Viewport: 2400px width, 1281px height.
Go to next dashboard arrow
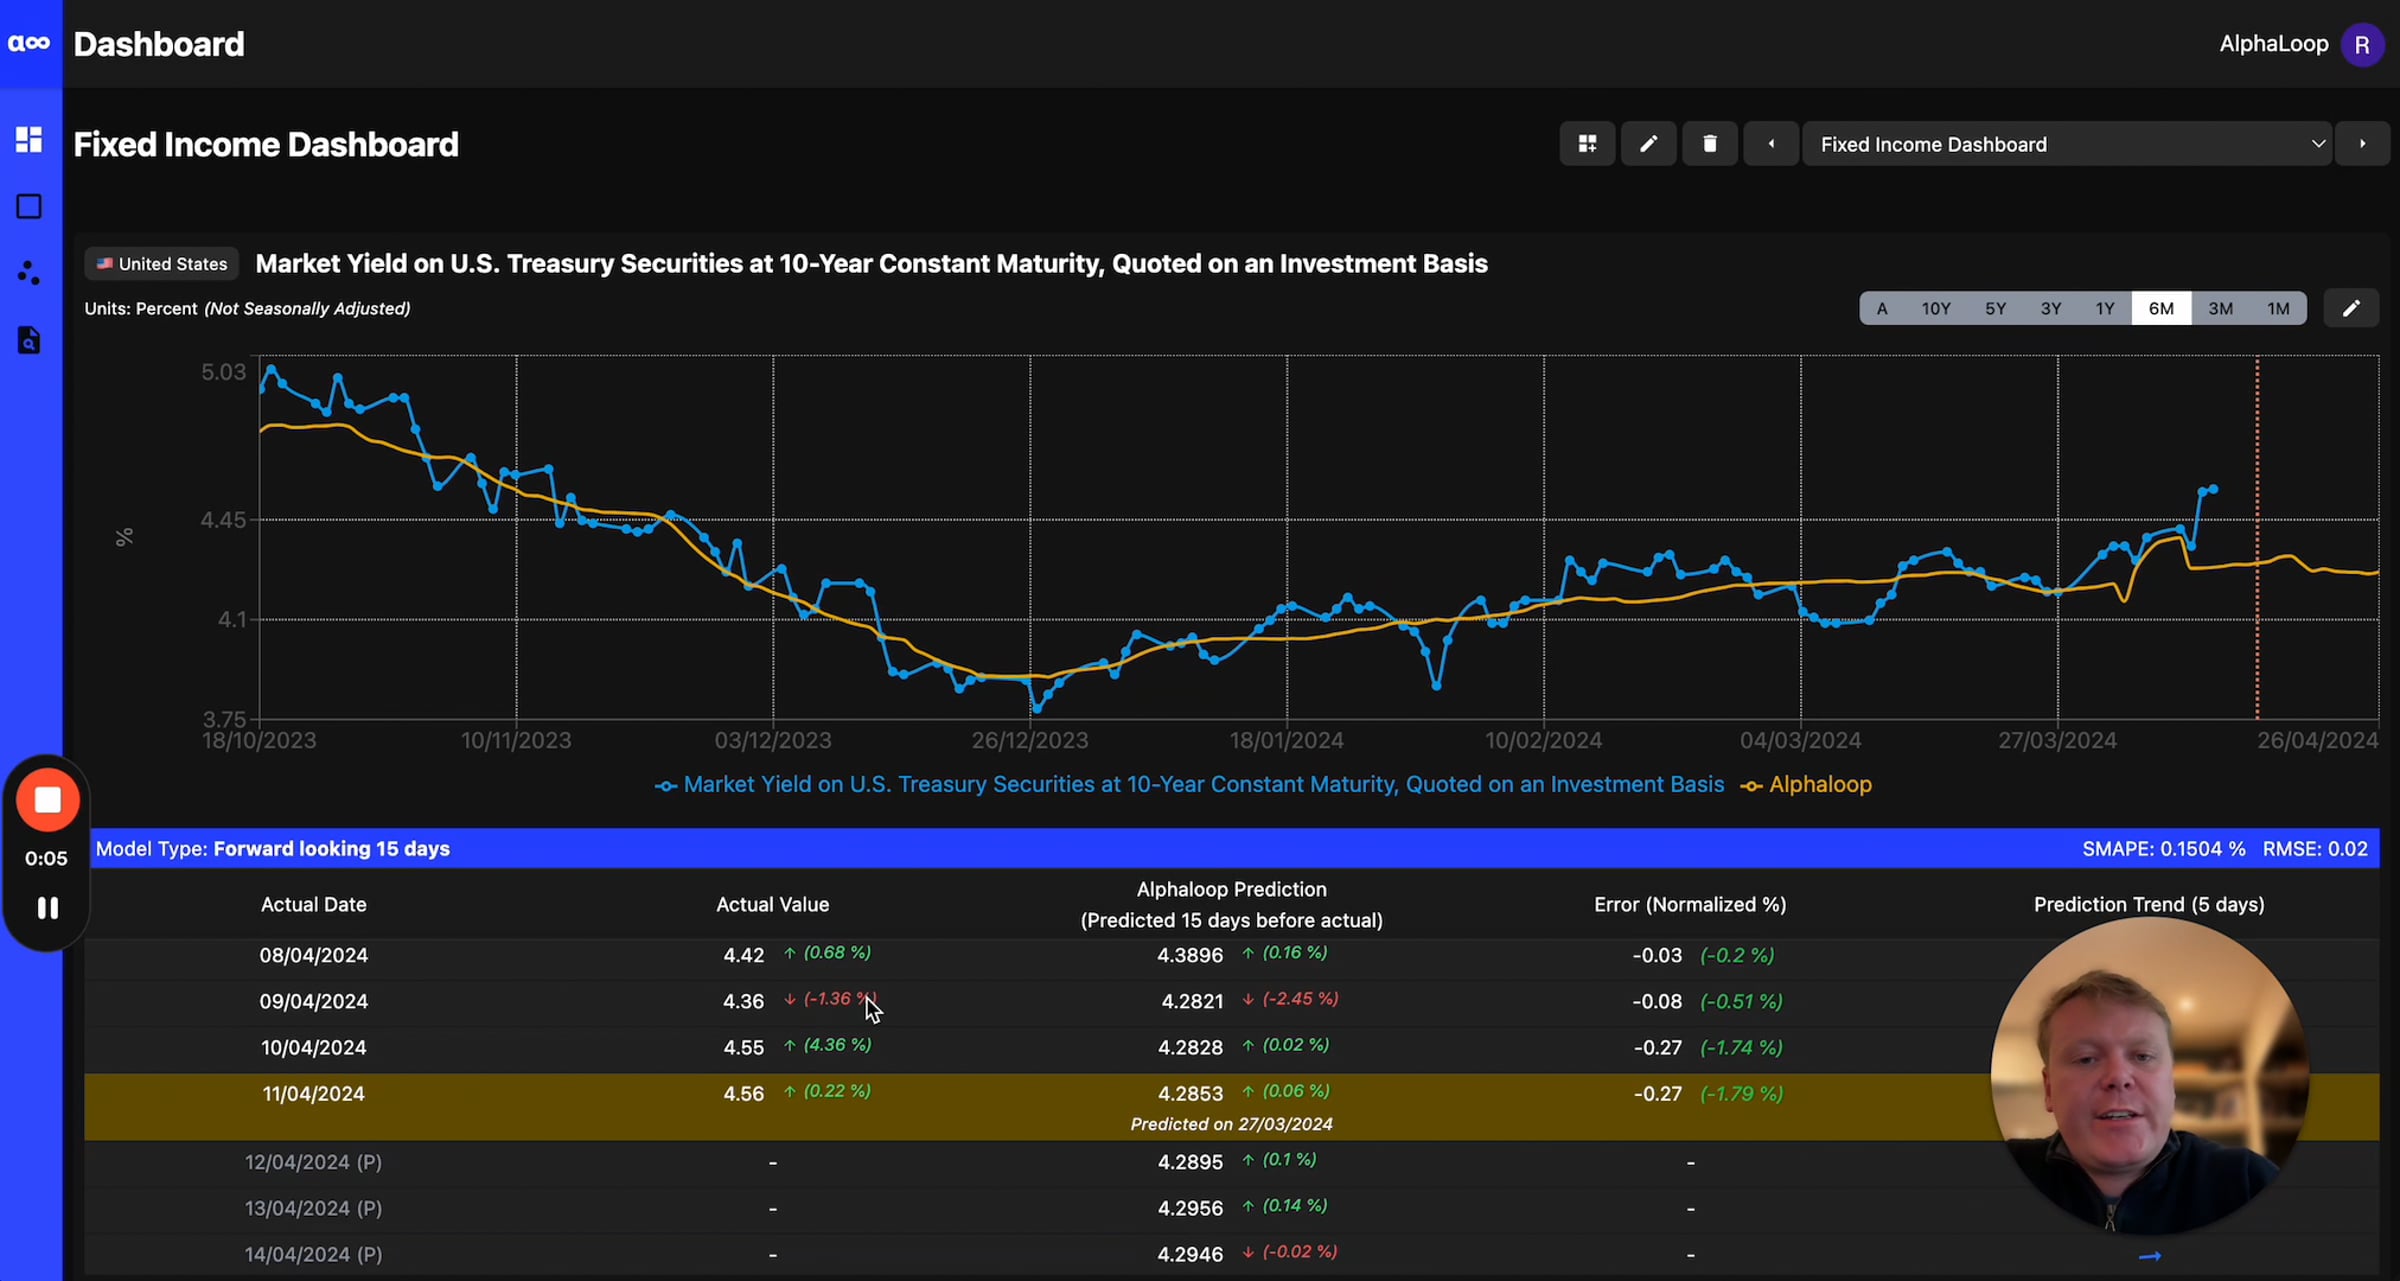pyautogui.click(x=2363, y=144)
